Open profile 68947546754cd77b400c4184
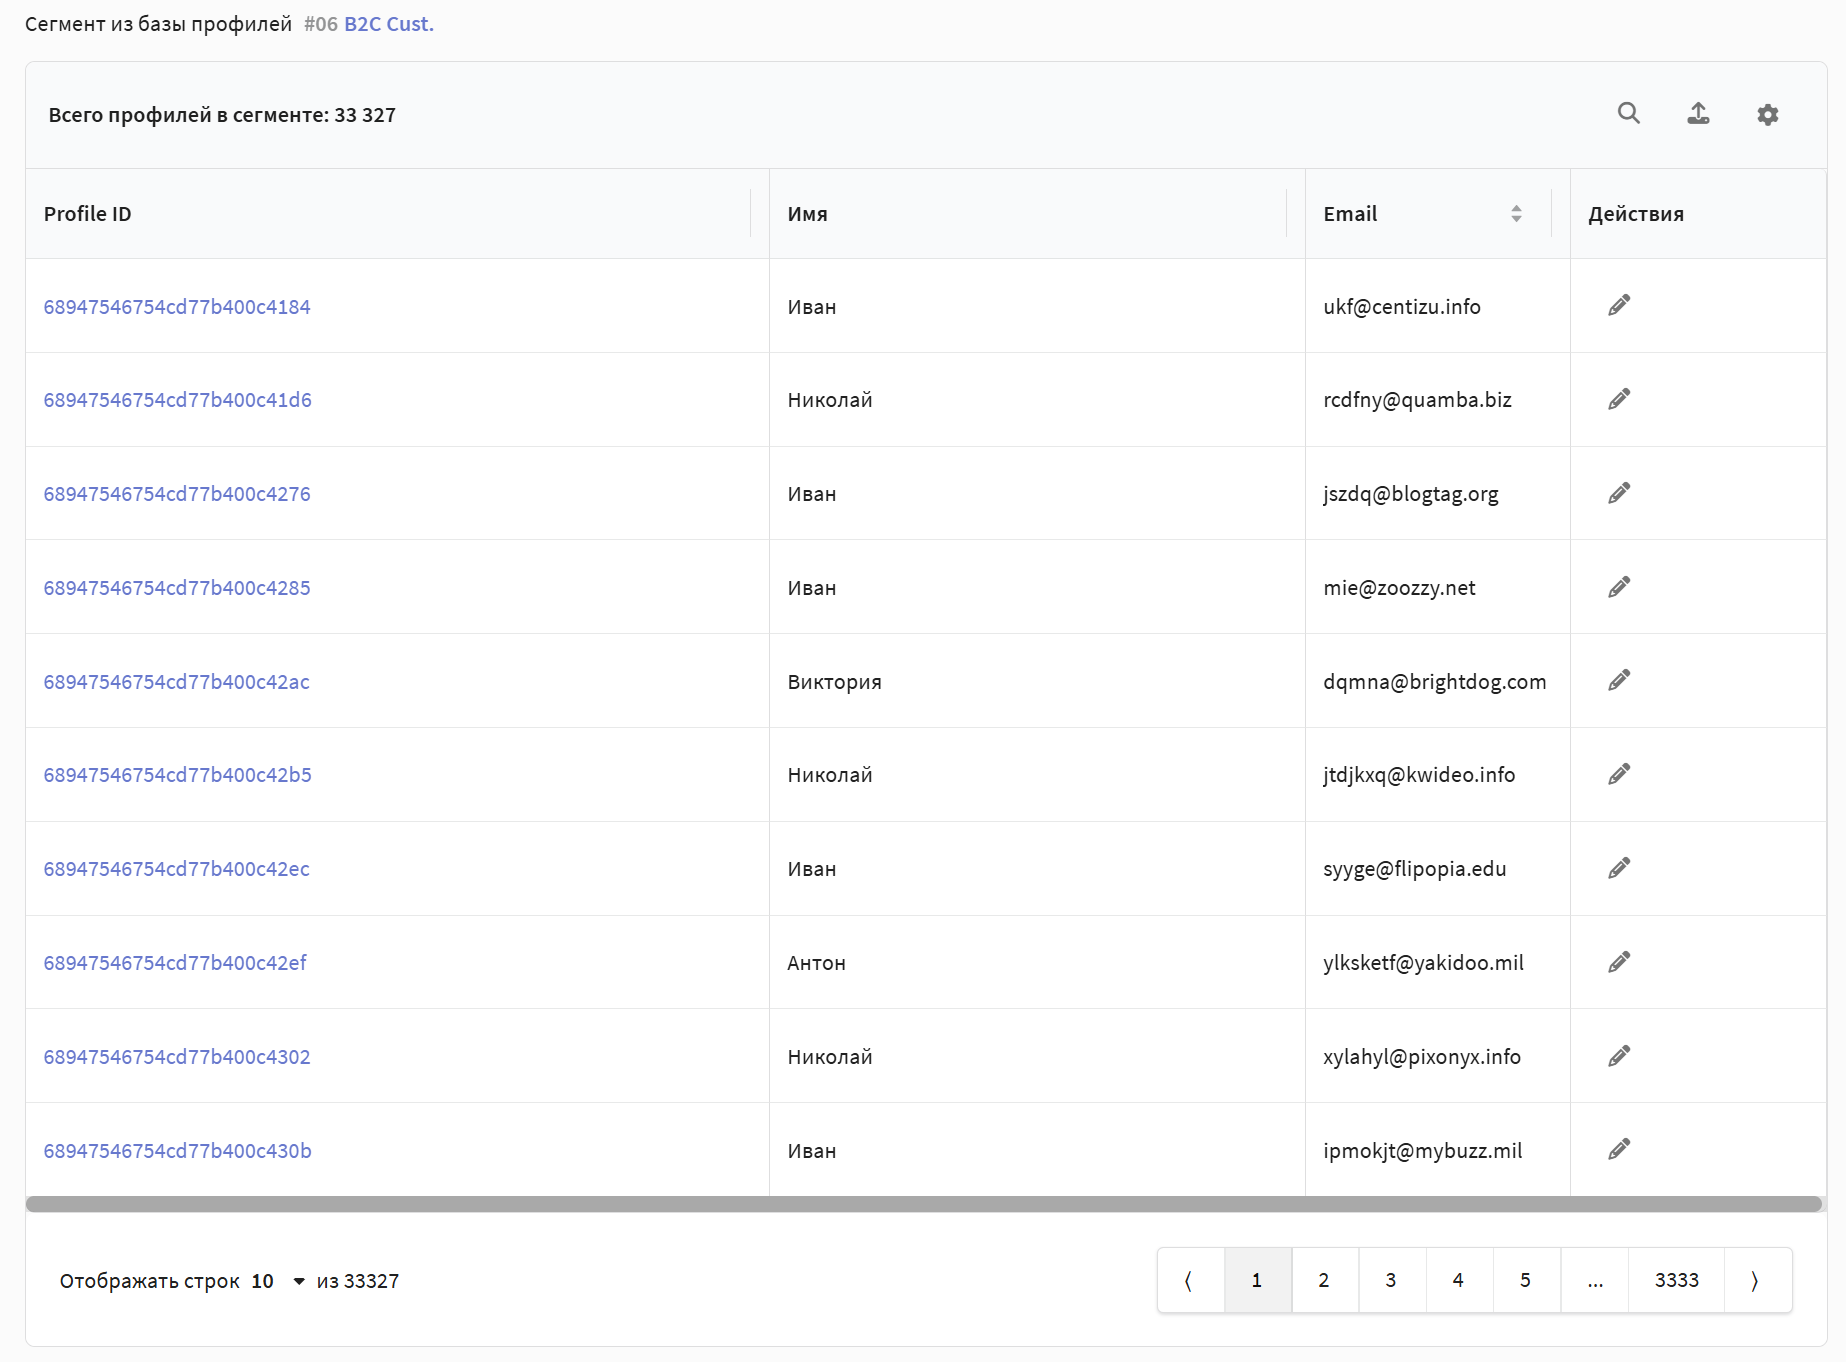Image resolution: width=1846 pixels, height=1362 pixels. pos(177,307)
